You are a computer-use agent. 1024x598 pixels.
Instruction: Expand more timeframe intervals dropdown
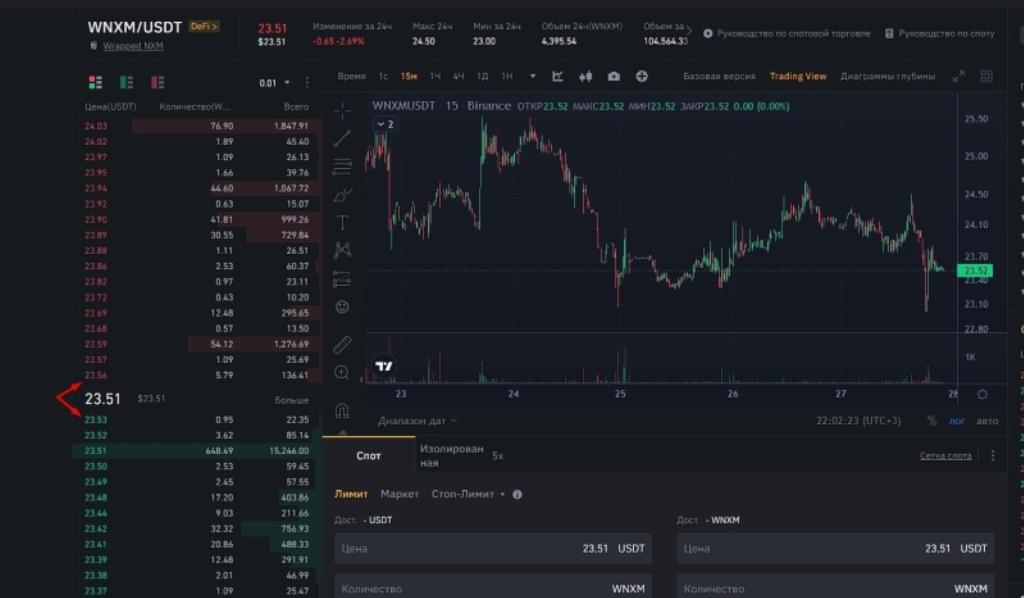[x=533, y=76]
